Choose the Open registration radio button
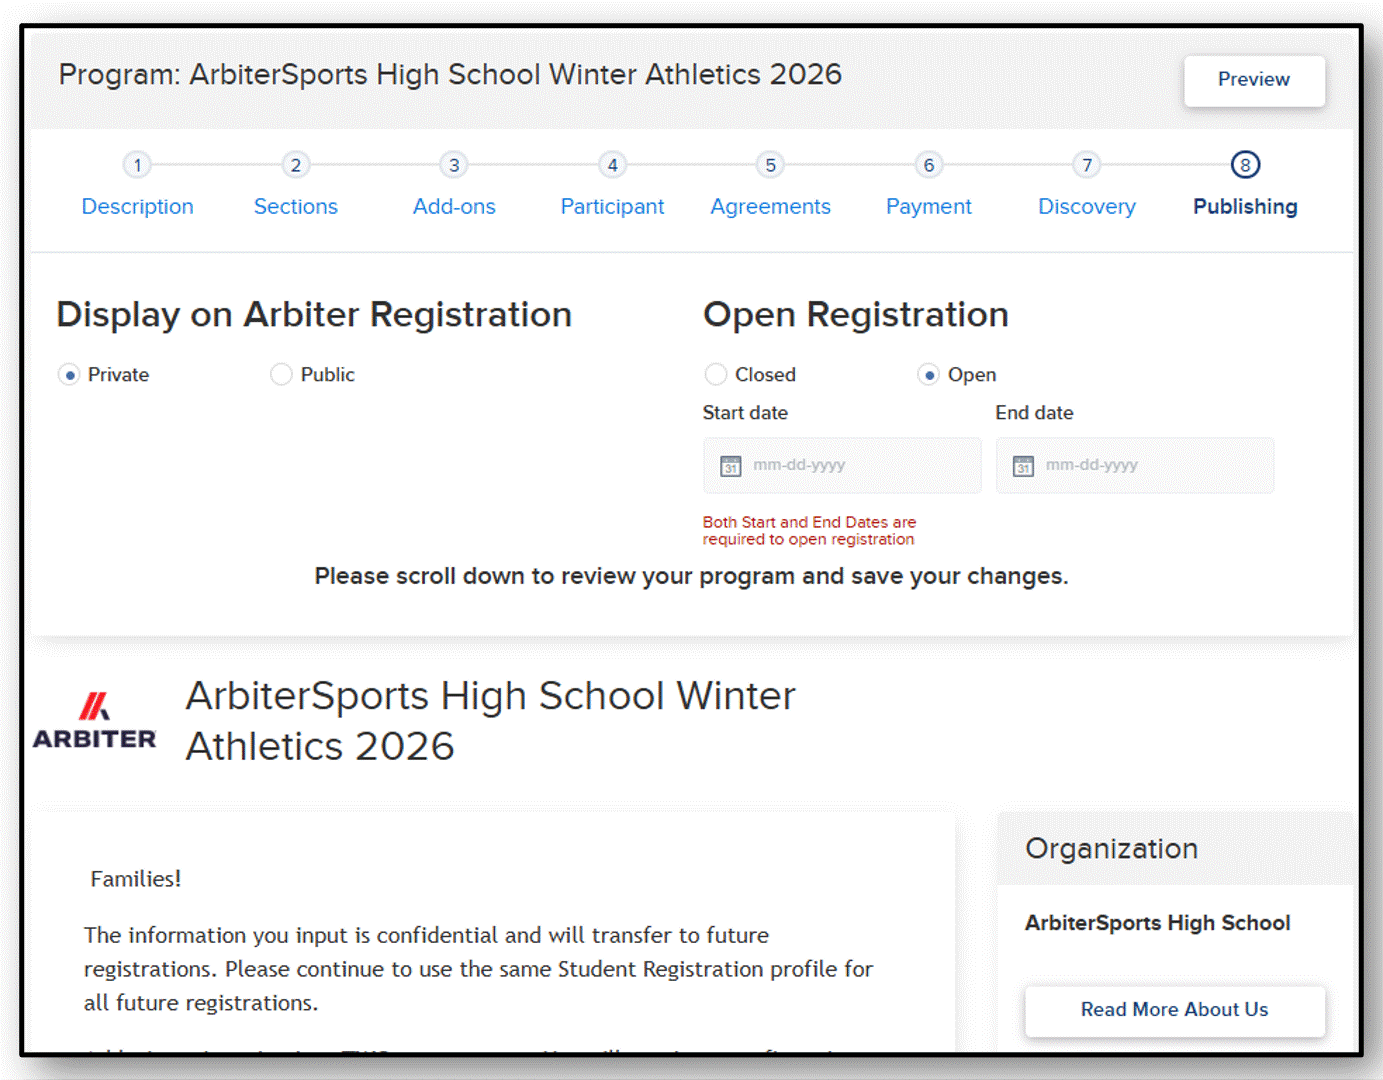The image size is (1383, 1080). [x=929, y=375]
